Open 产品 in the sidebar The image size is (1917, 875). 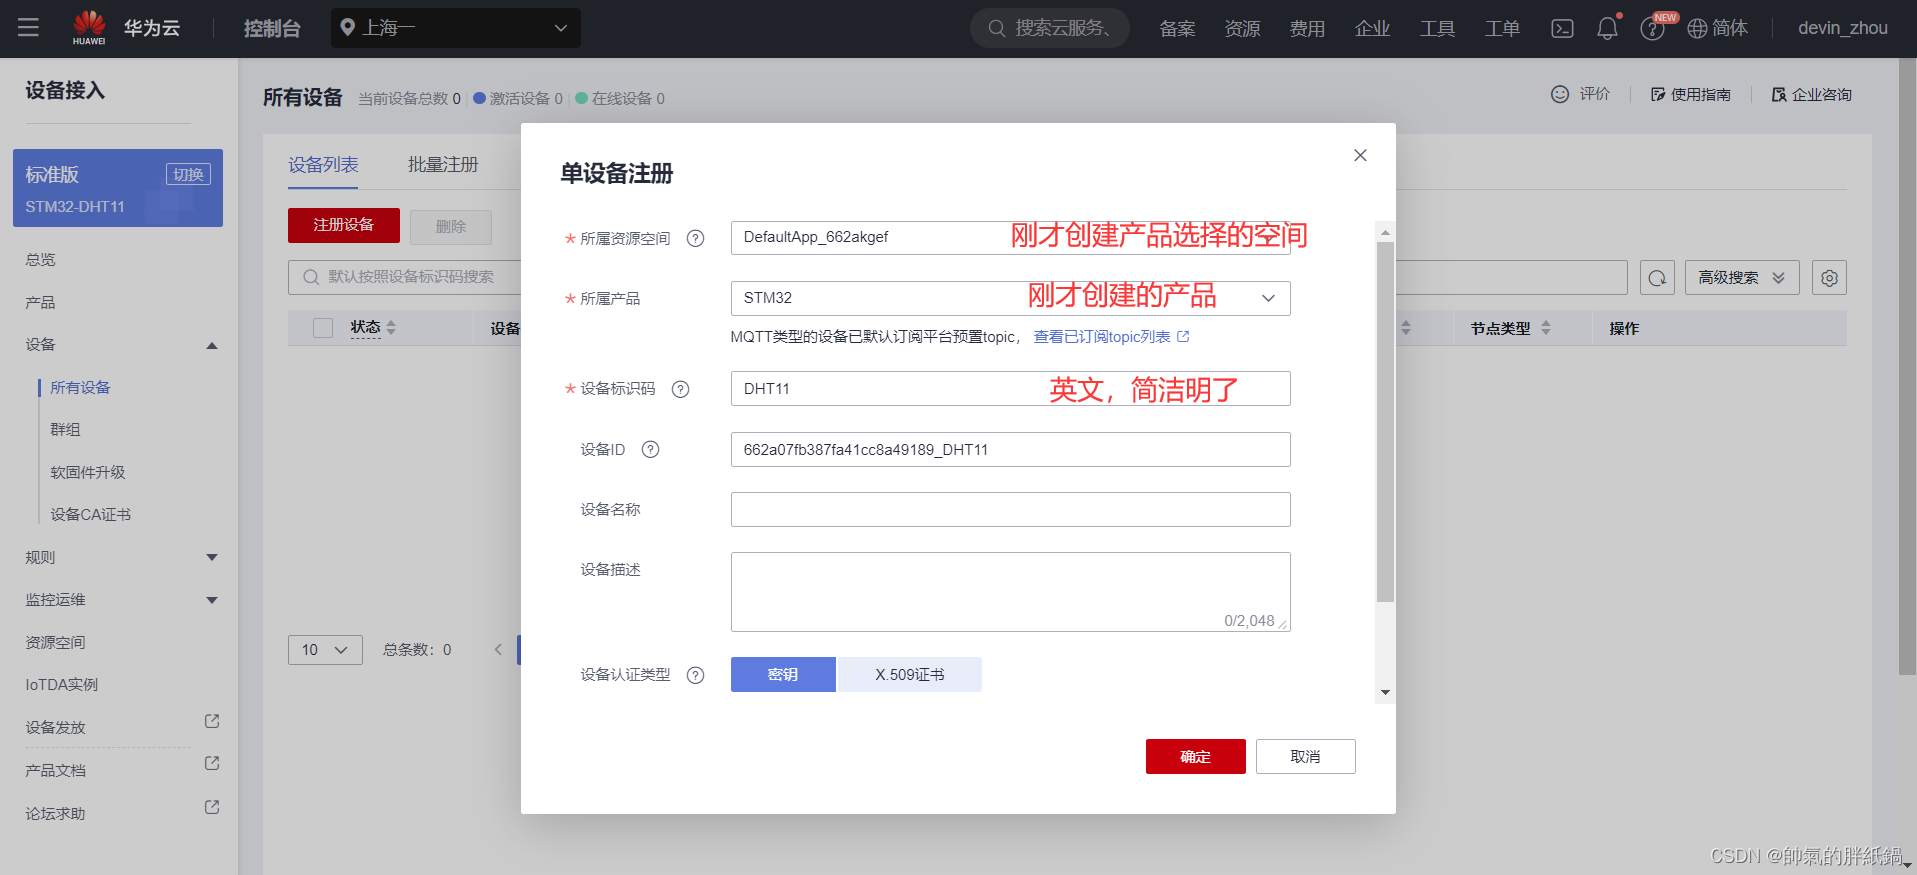coord(41,303)
